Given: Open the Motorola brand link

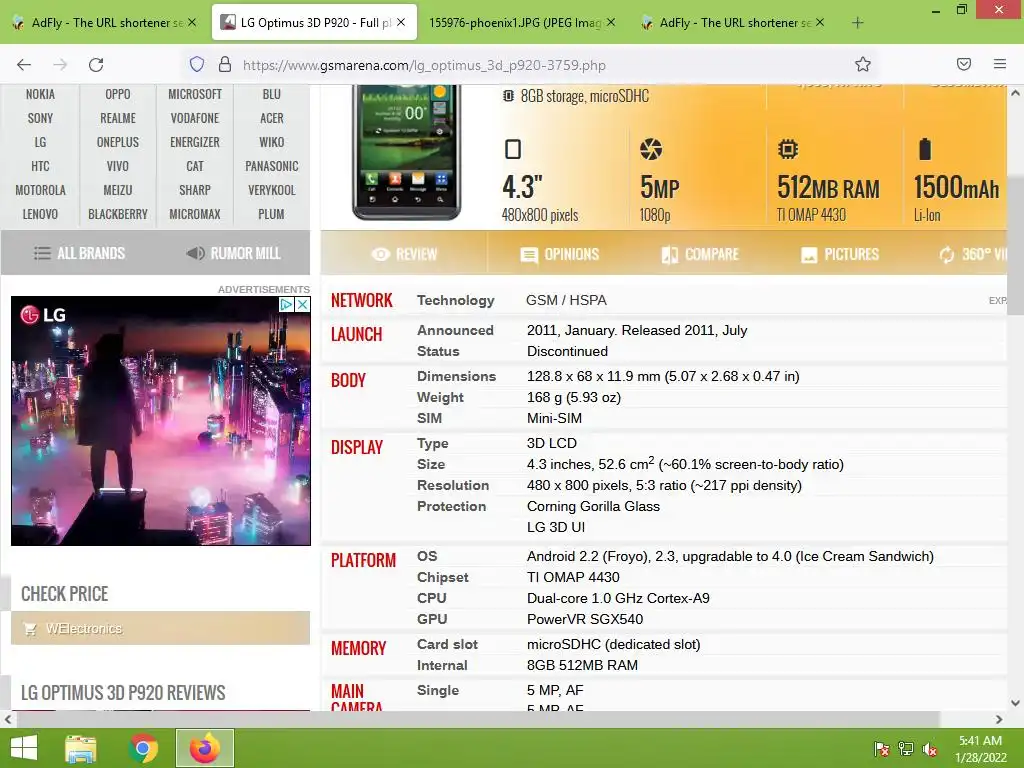Looking at the screenshot, I should [40, 190].
